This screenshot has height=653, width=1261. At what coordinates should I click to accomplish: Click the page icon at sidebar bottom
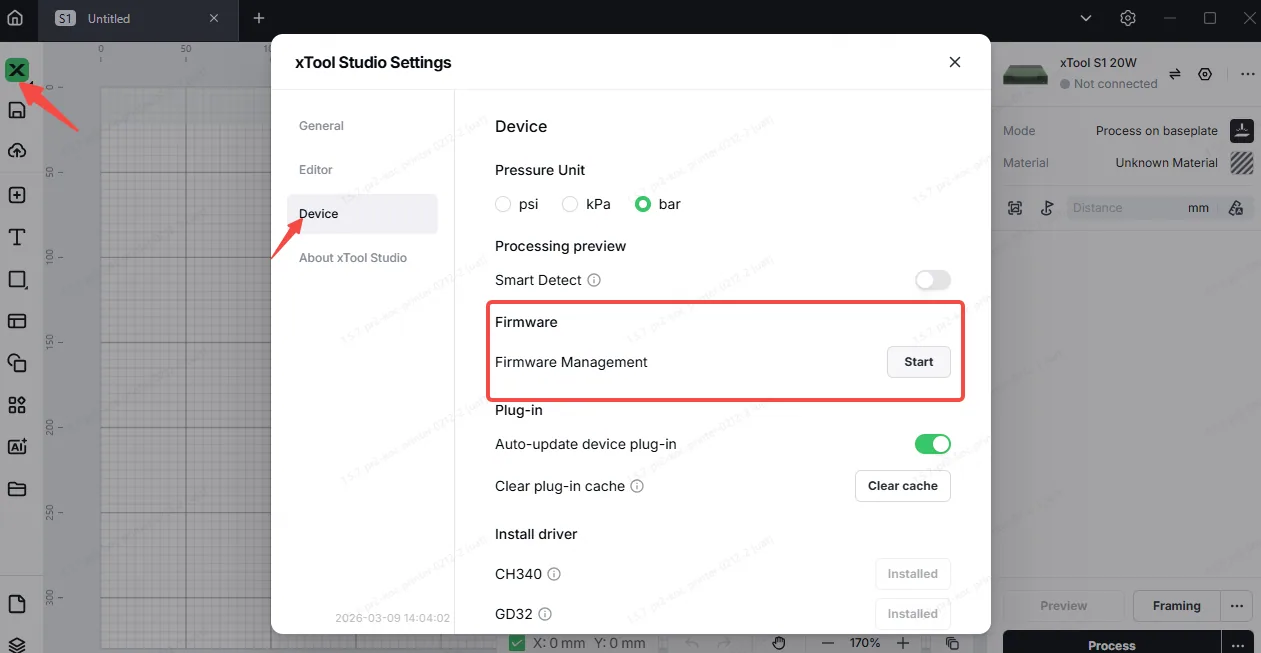(x=17, y=604)
